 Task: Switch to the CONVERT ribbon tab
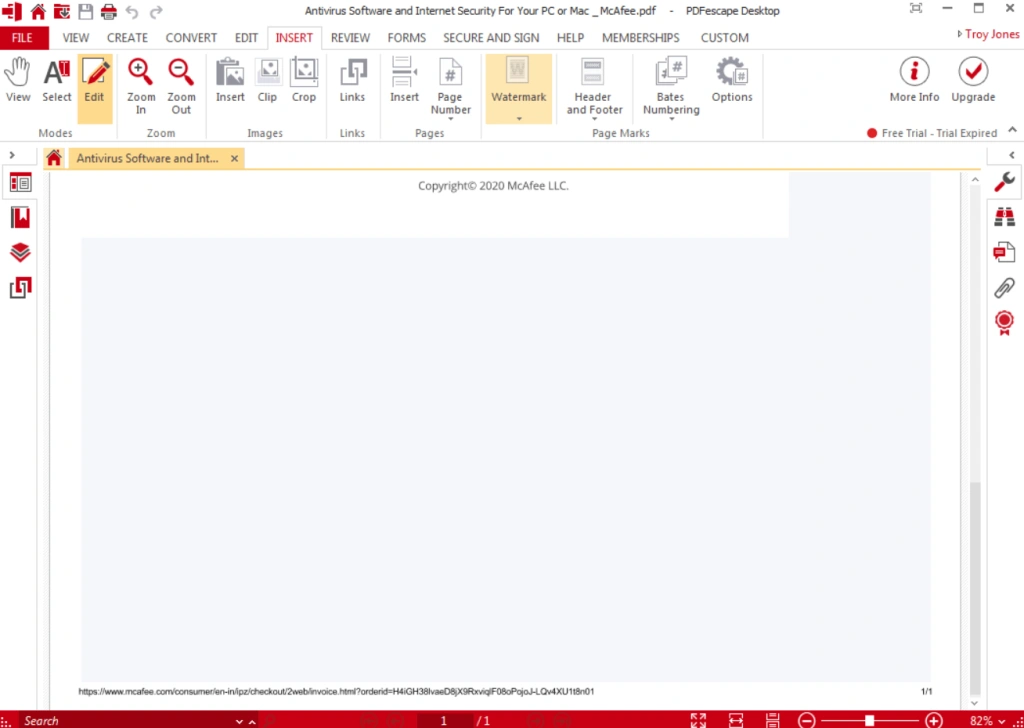(191, 38)
